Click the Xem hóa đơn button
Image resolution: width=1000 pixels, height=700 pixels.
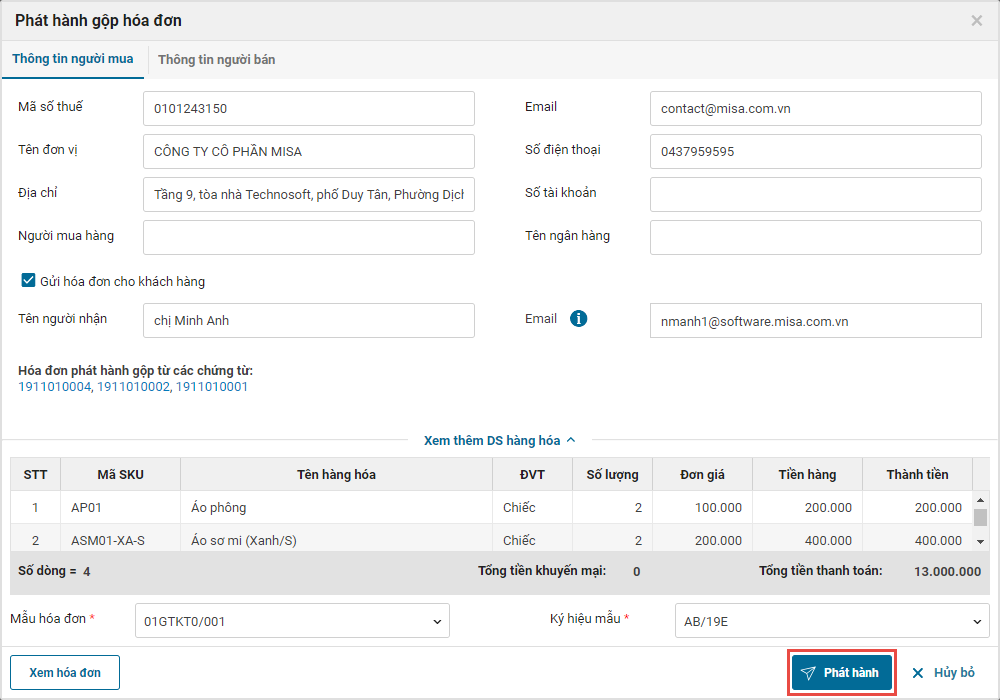coord(65,673)
